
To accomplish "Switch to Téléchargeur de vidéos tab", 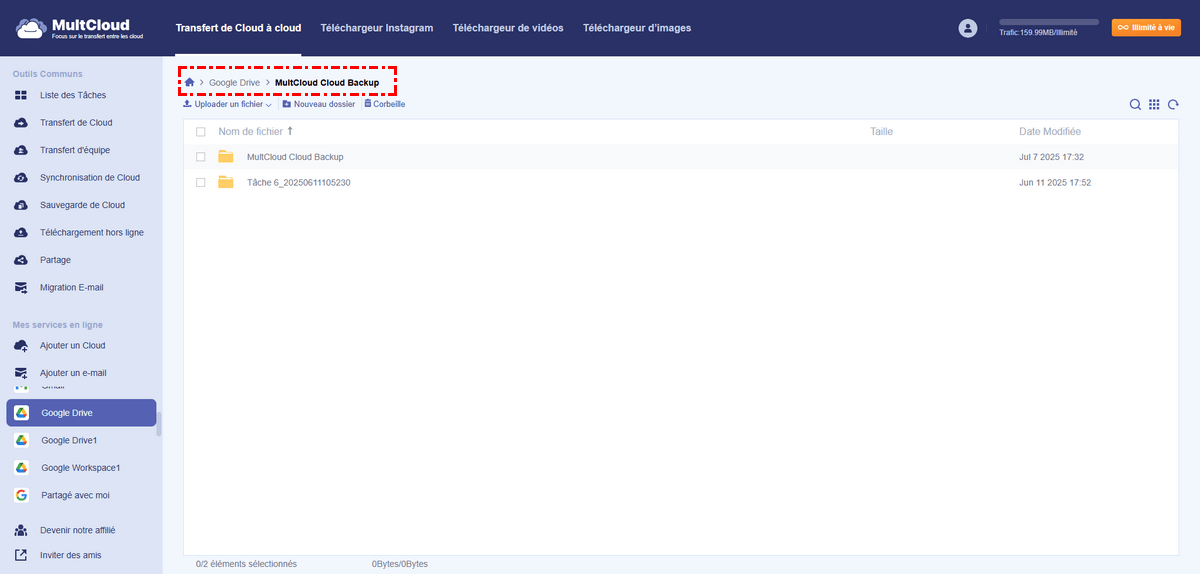I will pos(508,28).
